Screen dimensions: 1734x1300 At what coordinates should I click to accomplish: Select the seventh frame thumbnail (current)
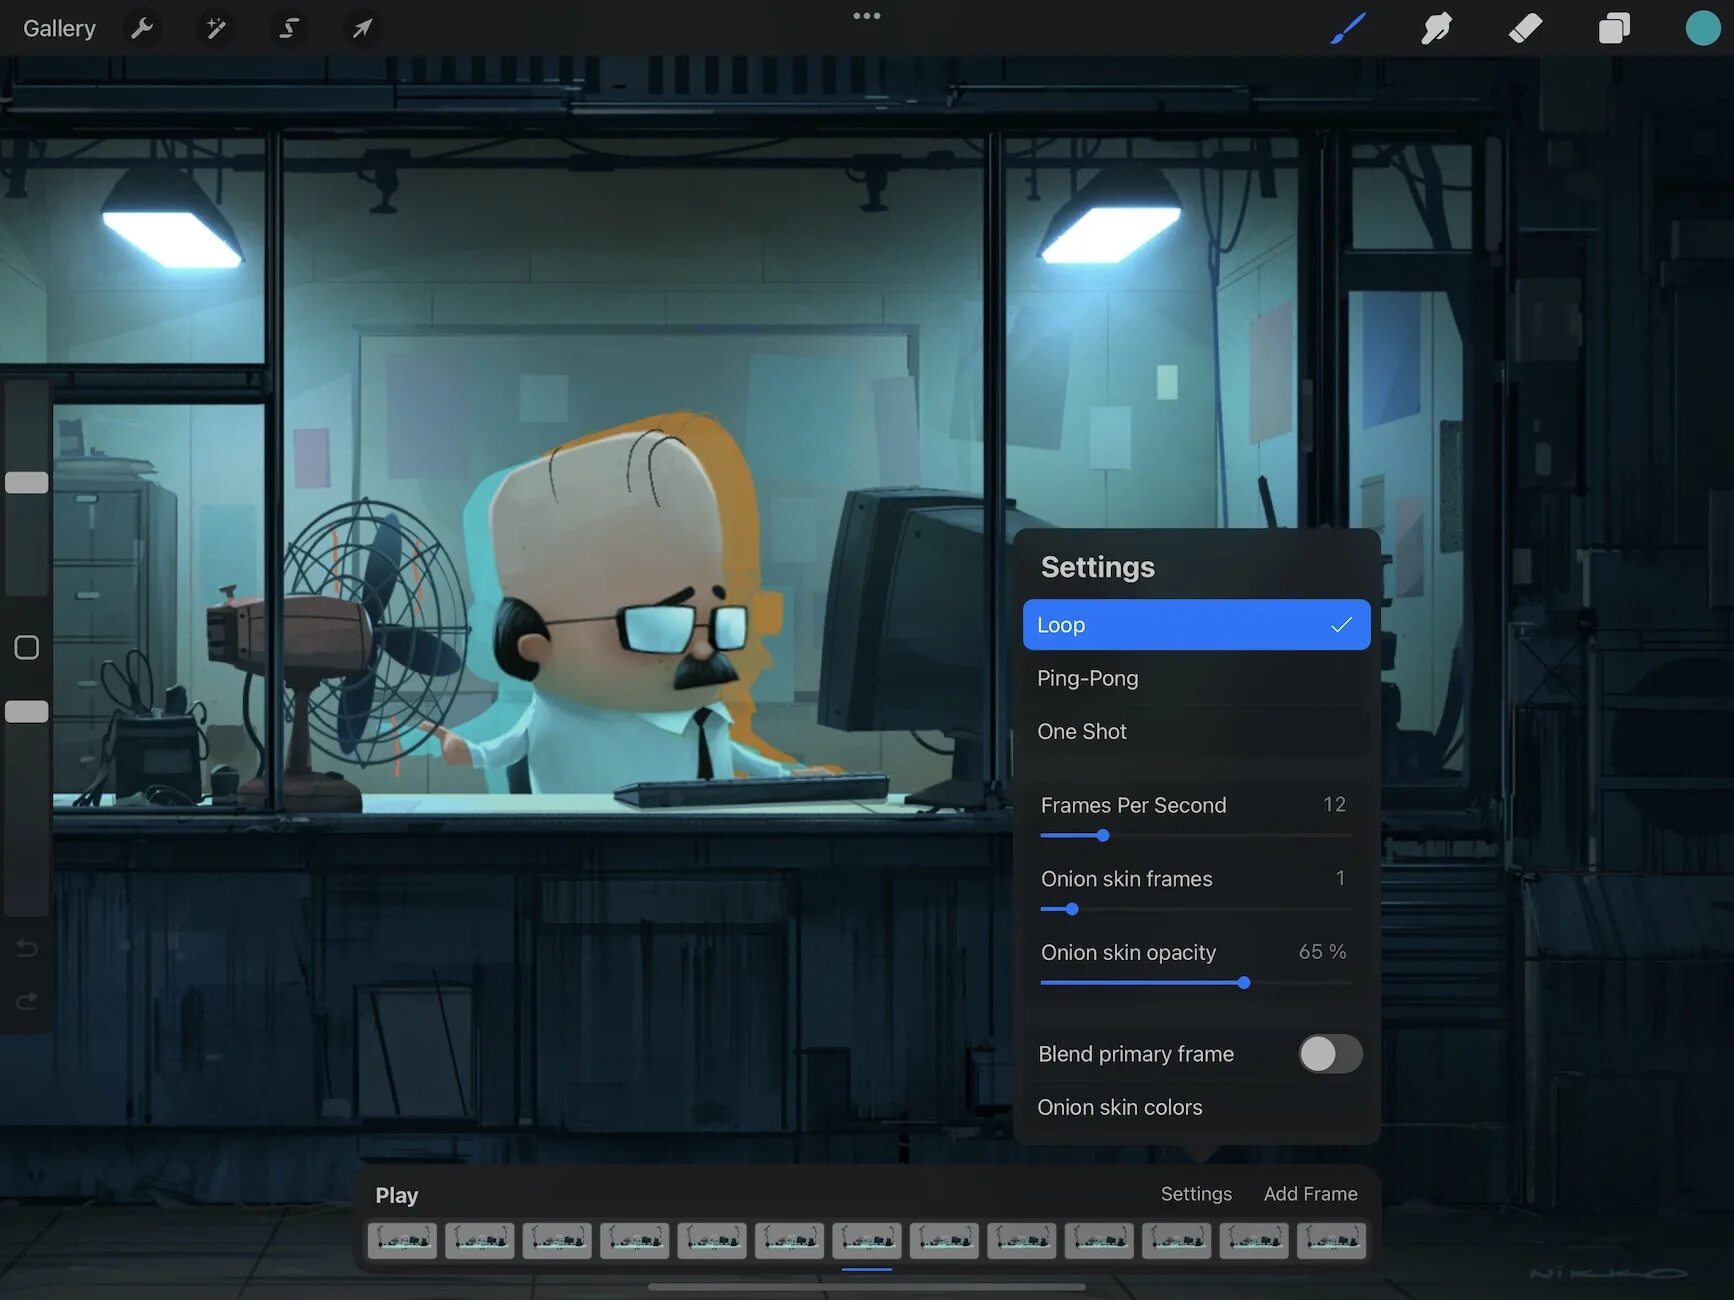[867, 1240]
